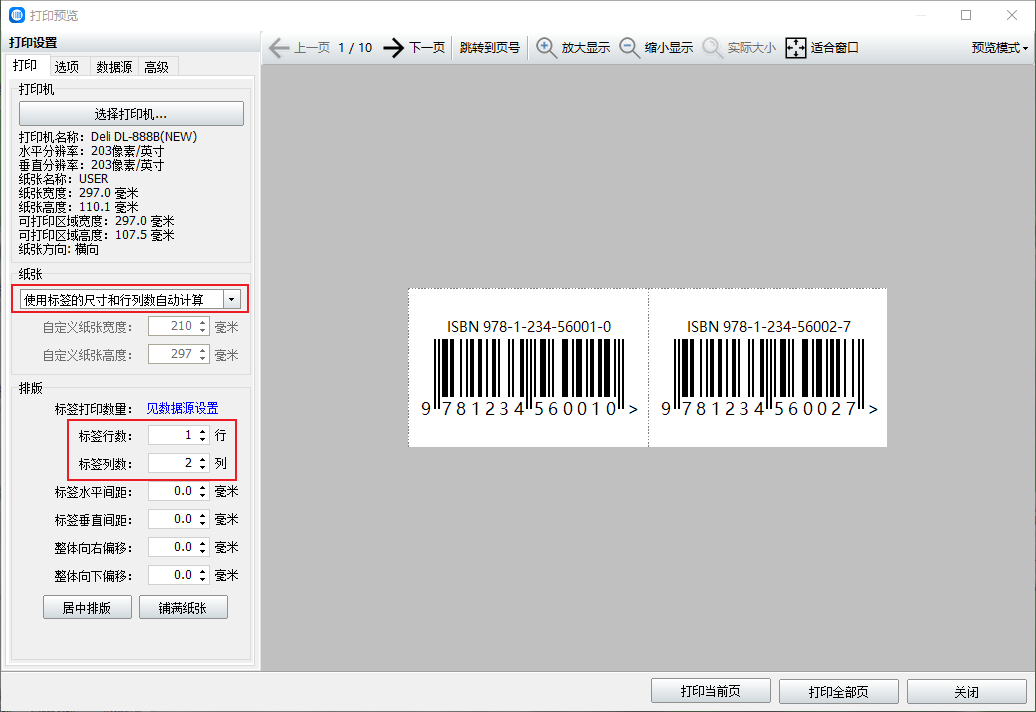Viewport: 1036px width, 712px height.
Task: Switch to the 选项 tab
Action: point(67,67)
